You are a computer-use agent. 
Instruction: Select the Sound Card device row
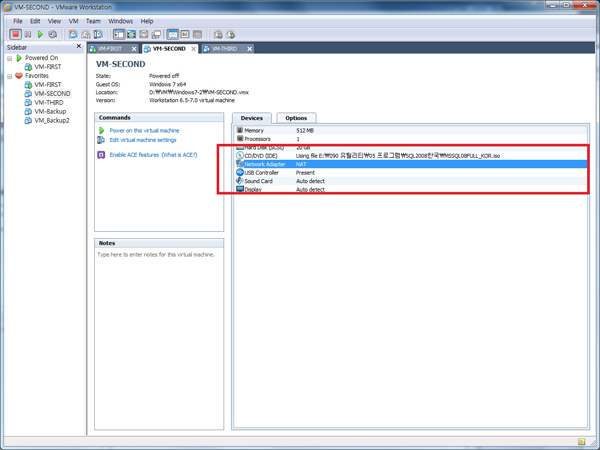411,181
